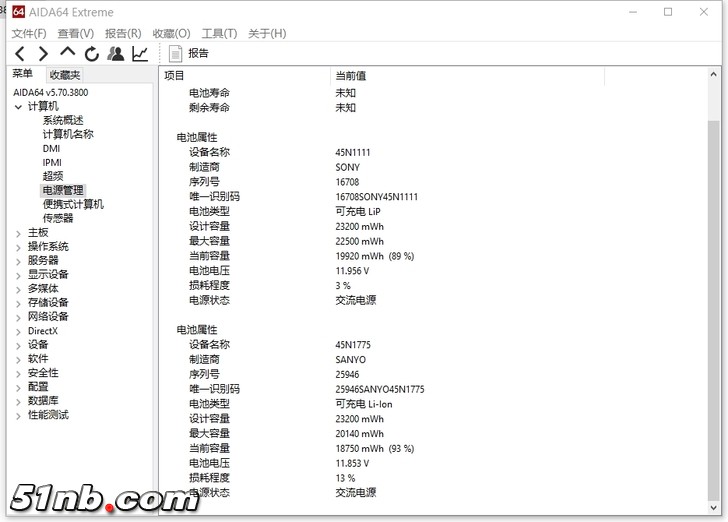Expand the 网络设备 tree node
The image size is (728, 522).
18,317
